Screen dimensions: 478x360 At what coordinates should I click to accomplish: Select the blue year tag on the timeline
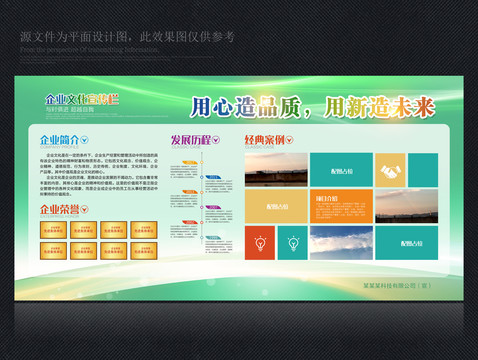[x=213, y=177]
